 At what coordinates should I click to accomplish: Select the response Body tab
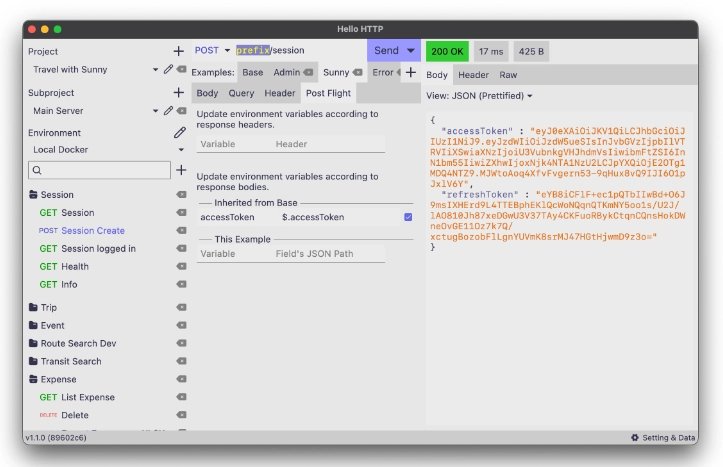(x=437, y=75)
